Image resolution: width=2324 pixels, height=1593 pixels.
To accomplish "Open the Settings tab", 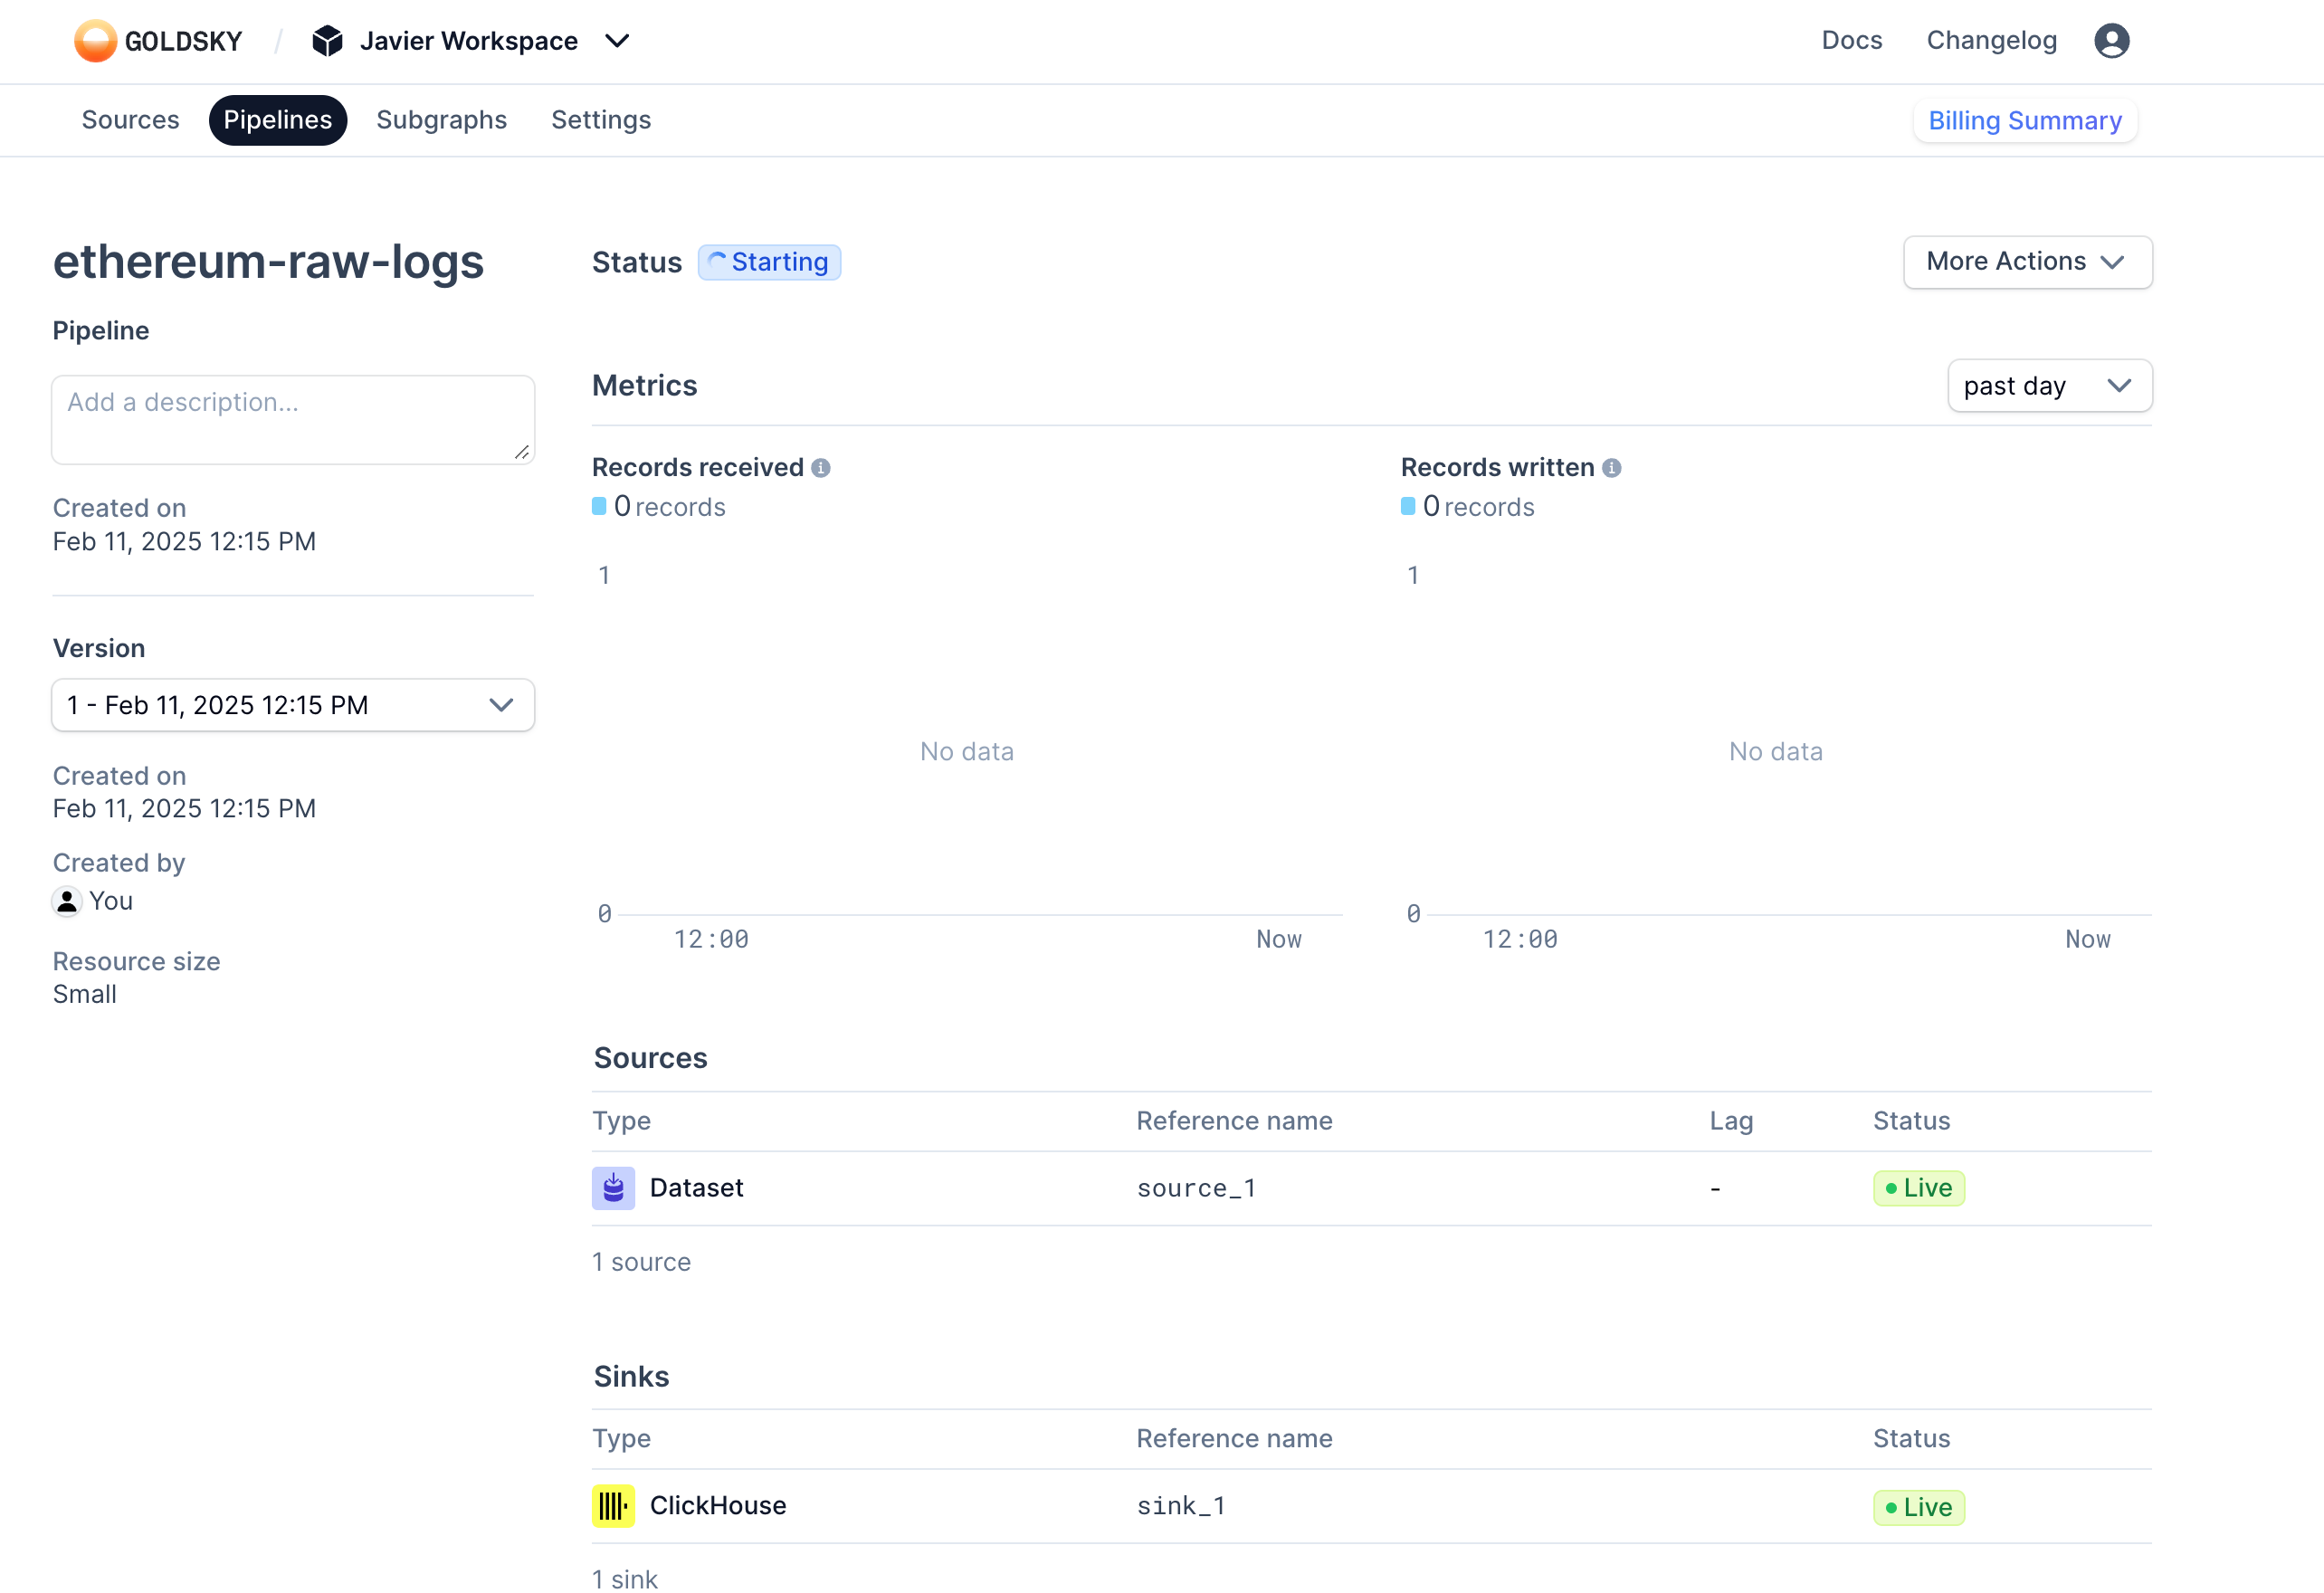I will 601,120.
